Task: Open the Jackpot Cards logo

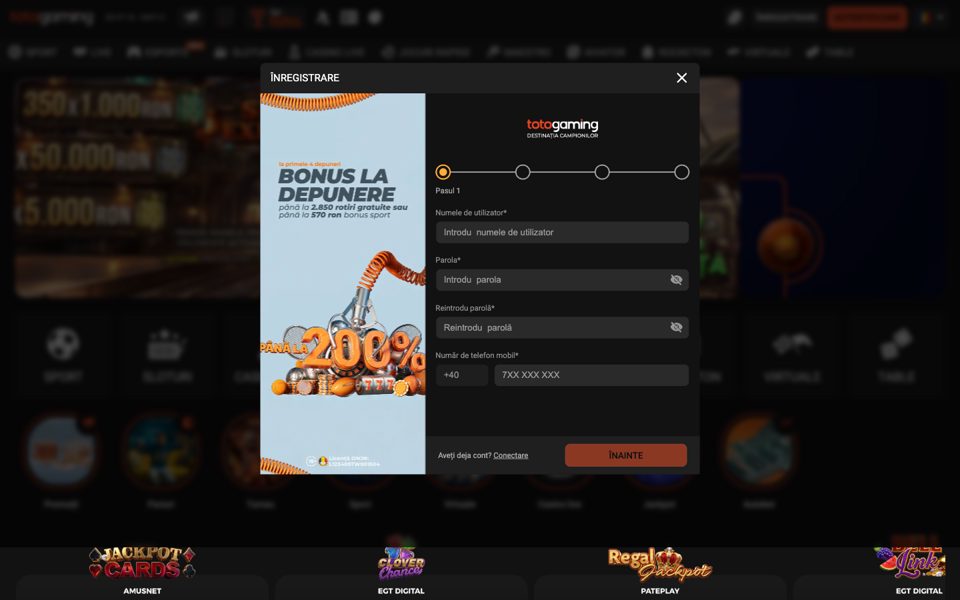Action: coord(142,563)
